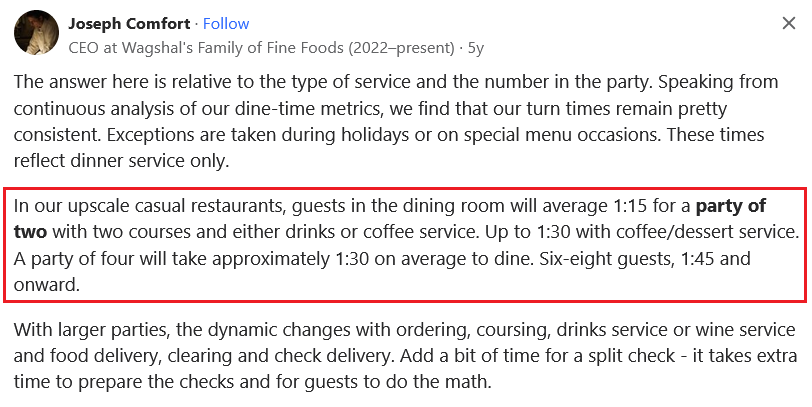
Task: Click the word 'onward' ending the highlighted box
Action: point(47,284)
